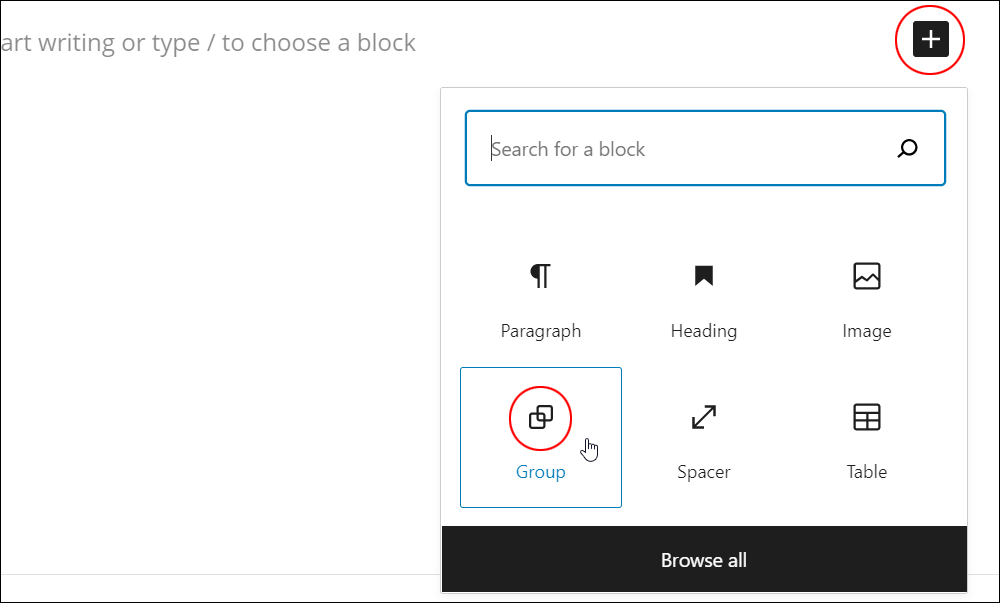This screenshot has height=603, width=1000.
Task: Click the blue Group text label
Action: (x=540, y=472)
